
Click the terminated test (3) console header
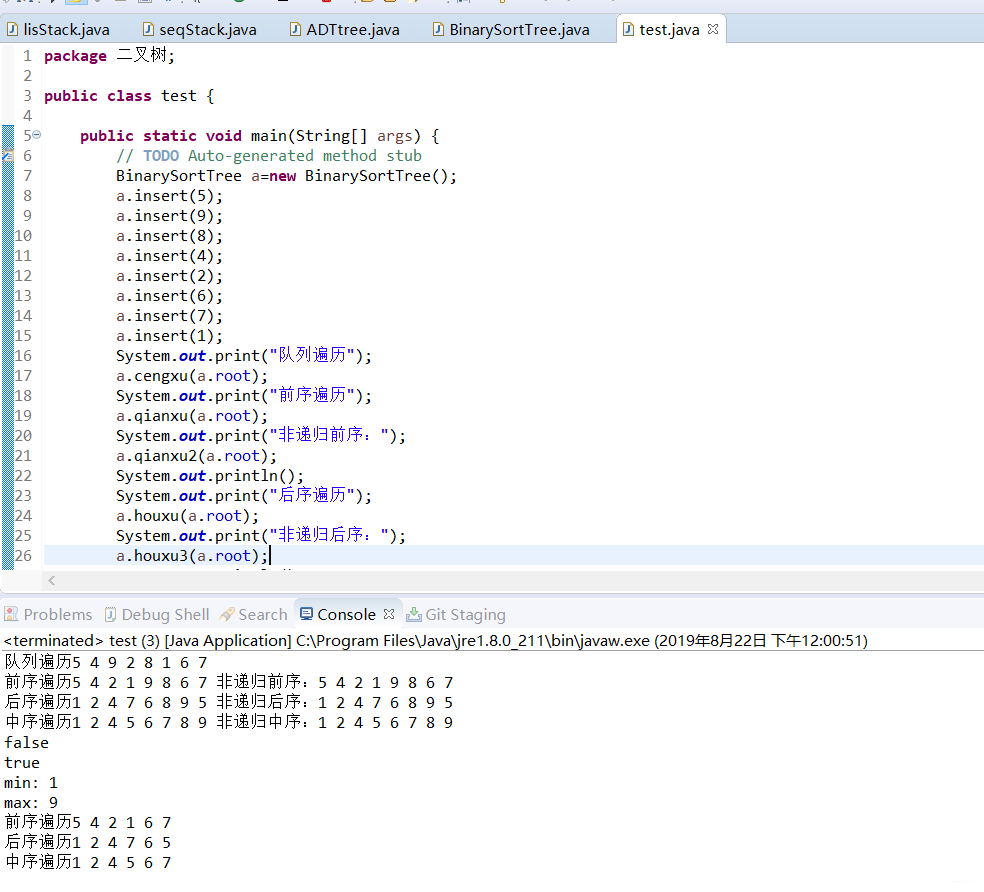pyautogui.click(x=436, y=641)
